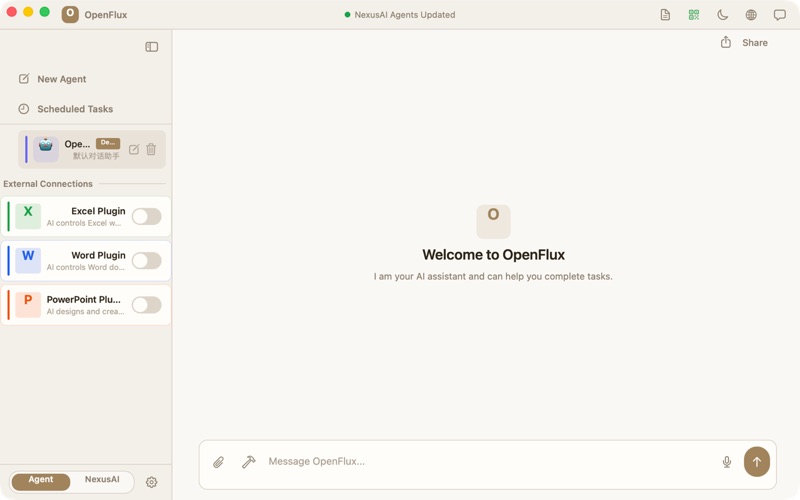Click the Excel X icon
800x500 pixels.
tap(28, 216)
